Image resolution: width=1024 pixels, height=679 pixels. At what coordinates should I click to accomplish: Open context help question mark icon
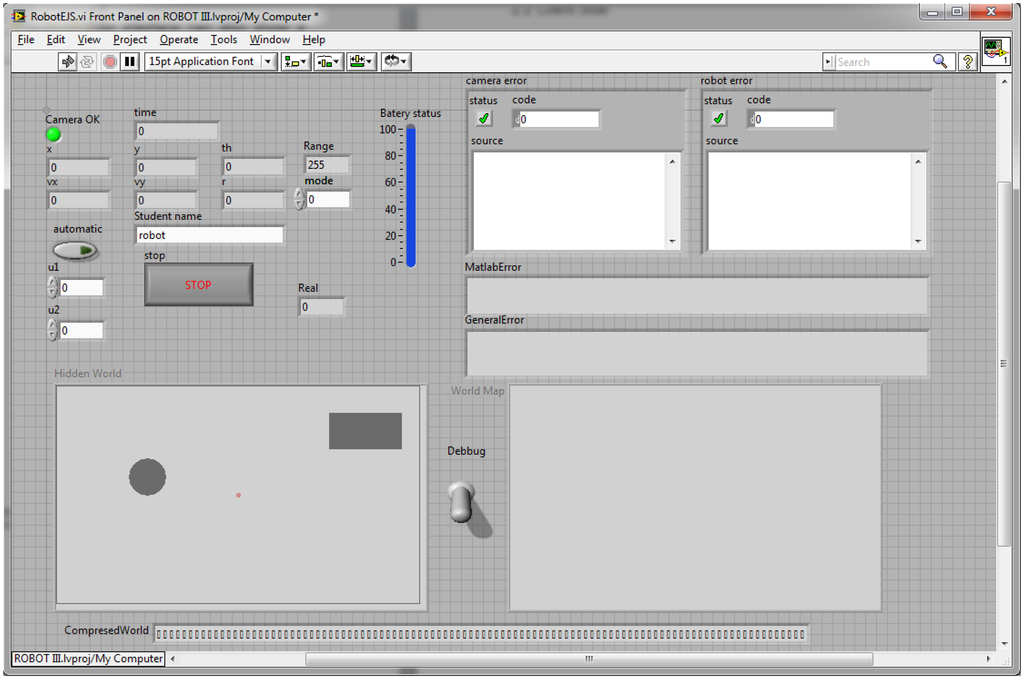968,62
